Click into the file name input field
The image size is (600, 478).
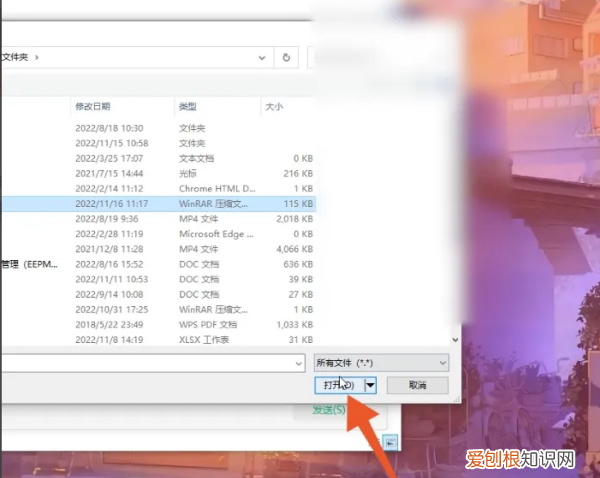click(x=147, y=363)
